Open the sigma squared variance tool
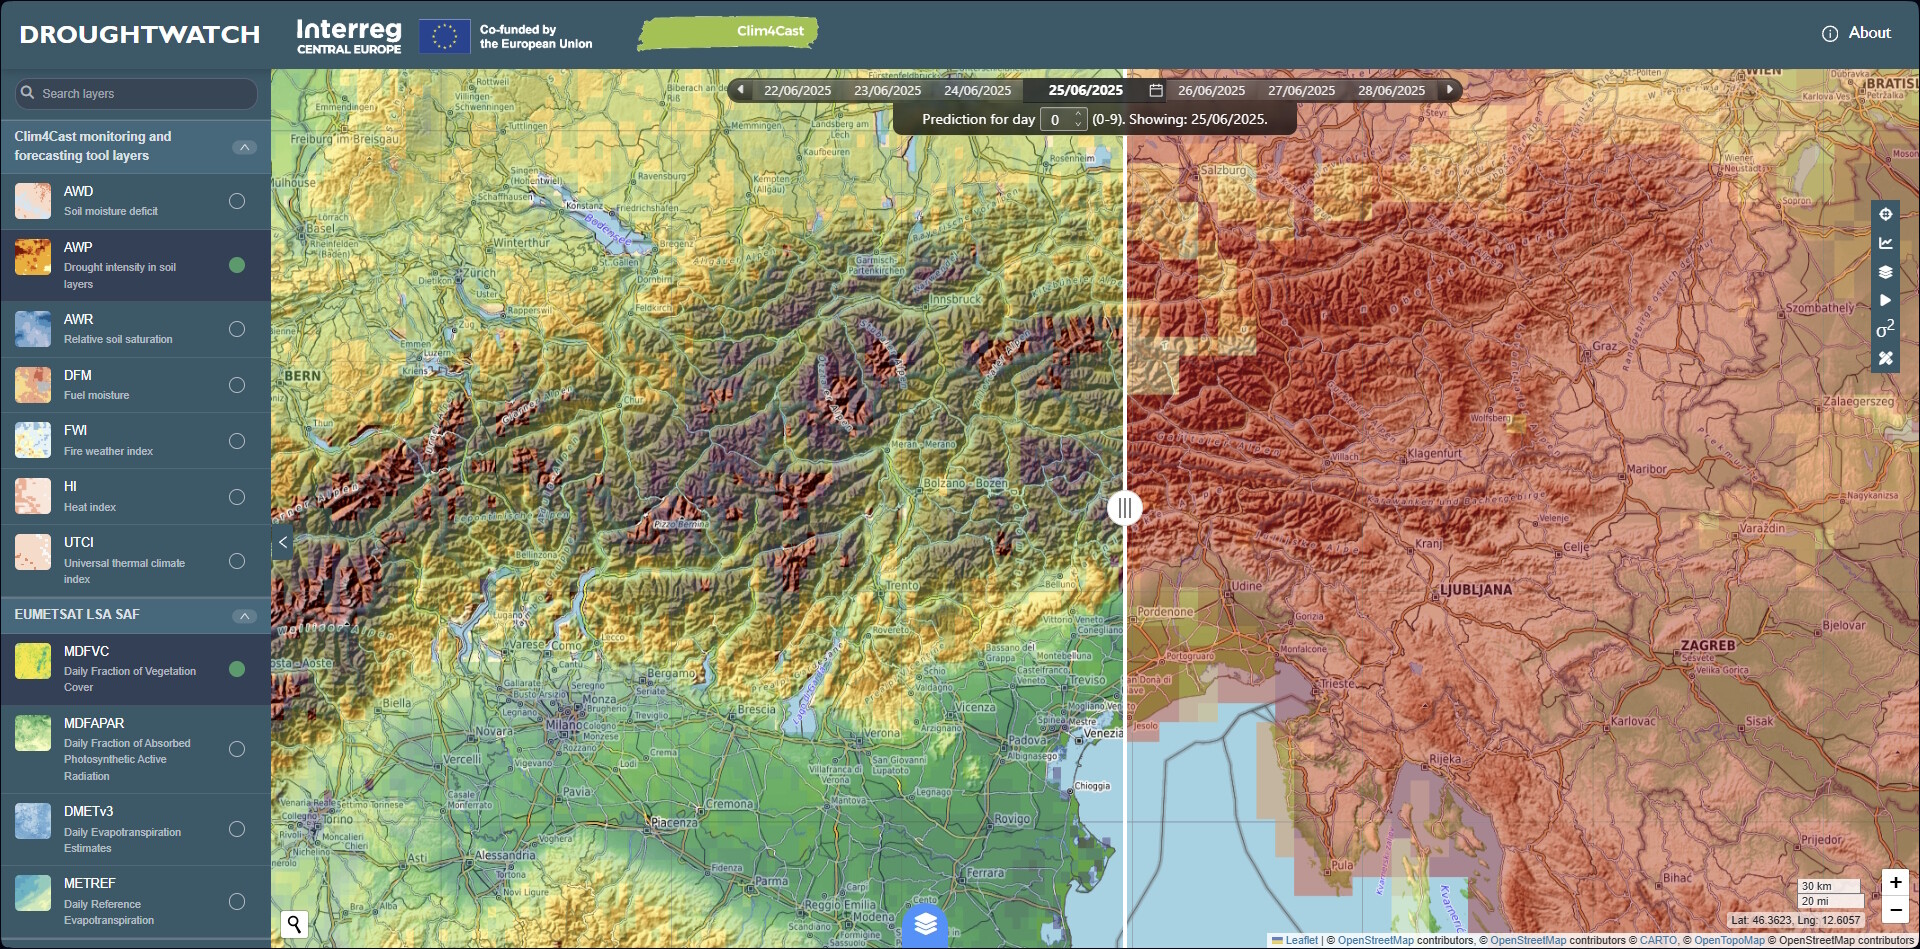Image resolution: width=1920 pixels, height=949 pixels. pyautogui.click(x=1885, y=329)
